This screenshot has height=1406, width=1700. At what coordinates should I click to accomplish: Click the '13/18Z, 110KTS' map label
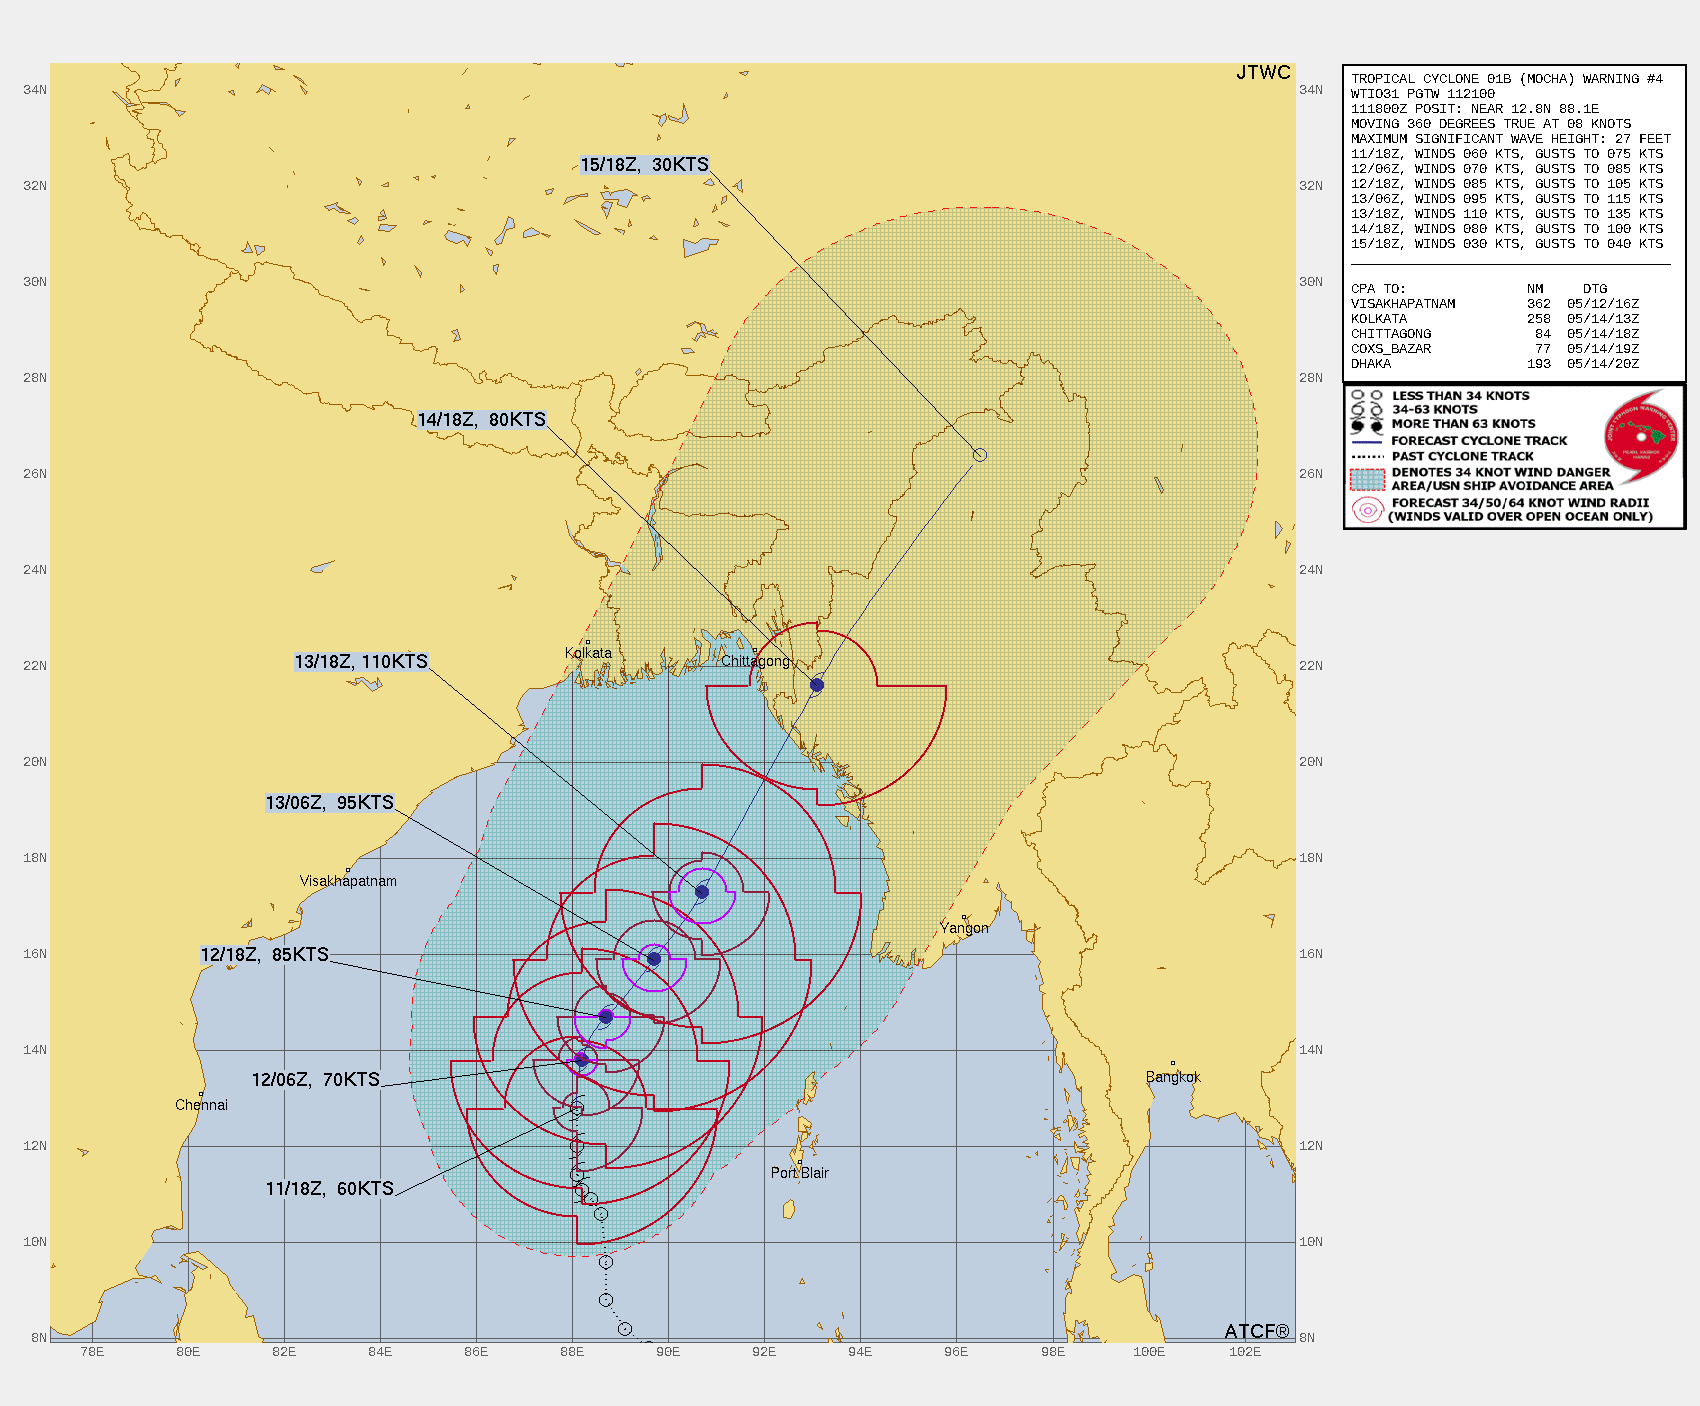point(361,662)
